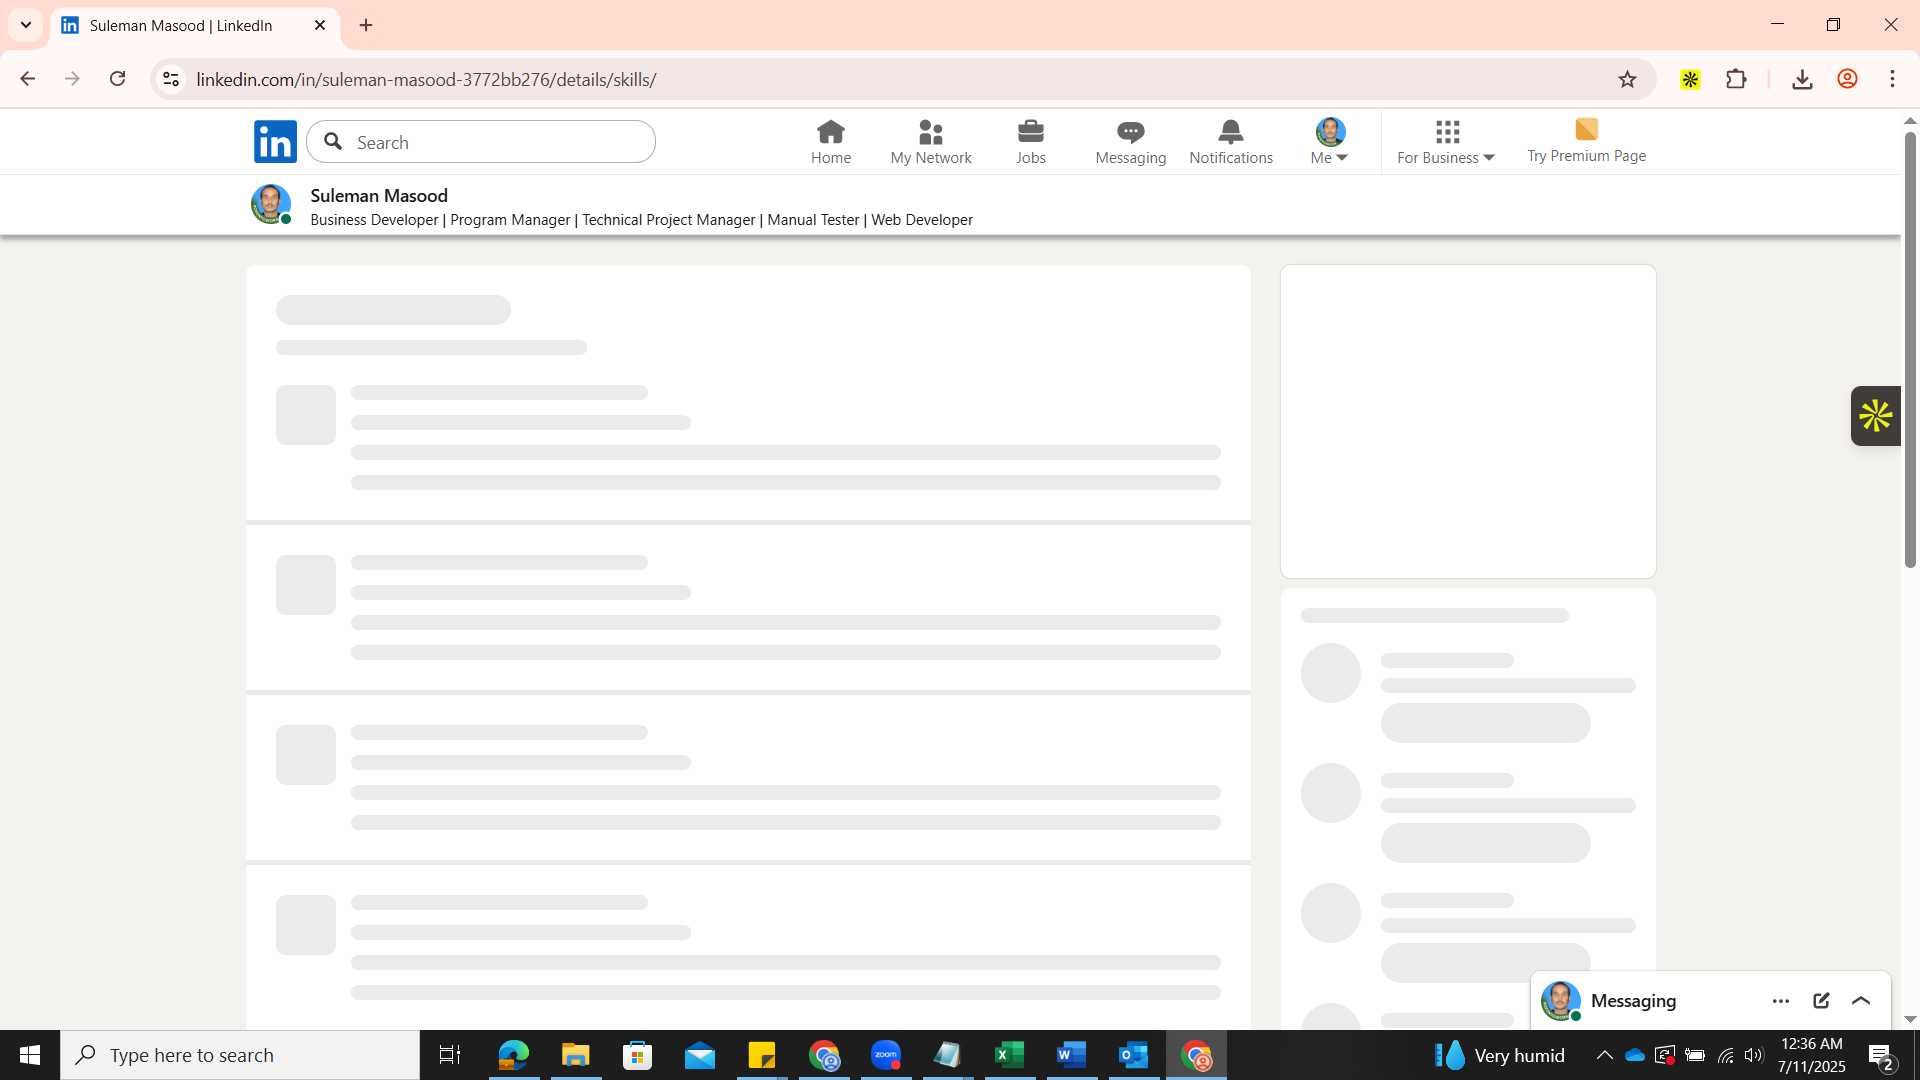Open browser Downloads

pos(1802,79)
